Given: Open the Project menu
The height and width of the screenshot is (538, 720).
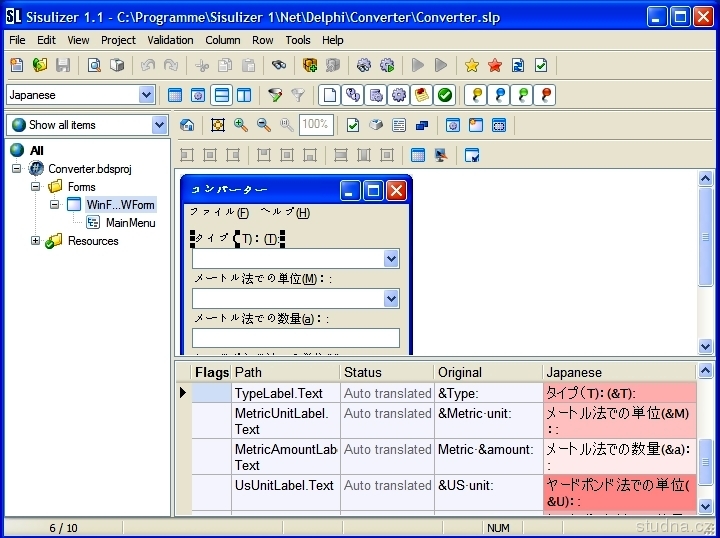Looking at the screenshot, I should 118,40.
